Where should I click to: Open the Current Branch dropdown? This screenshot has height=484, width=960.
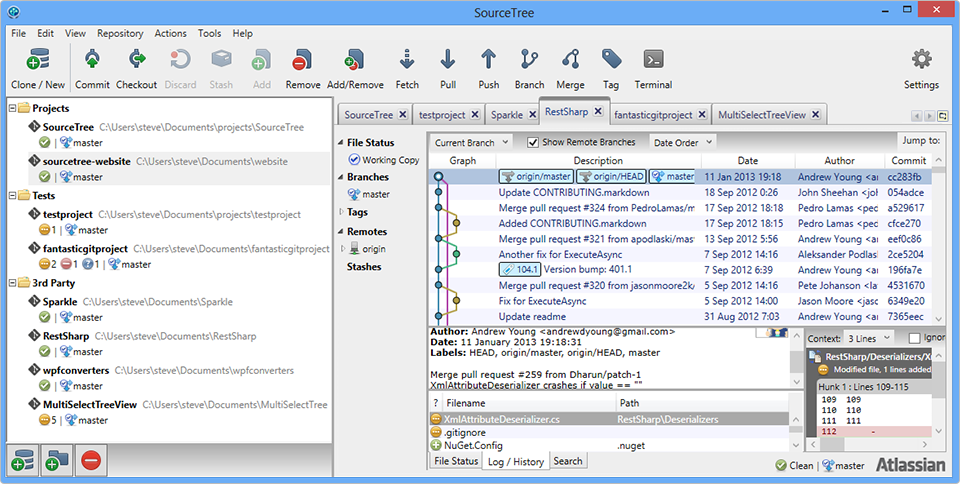pyautogui.click(x=472, y=143)
